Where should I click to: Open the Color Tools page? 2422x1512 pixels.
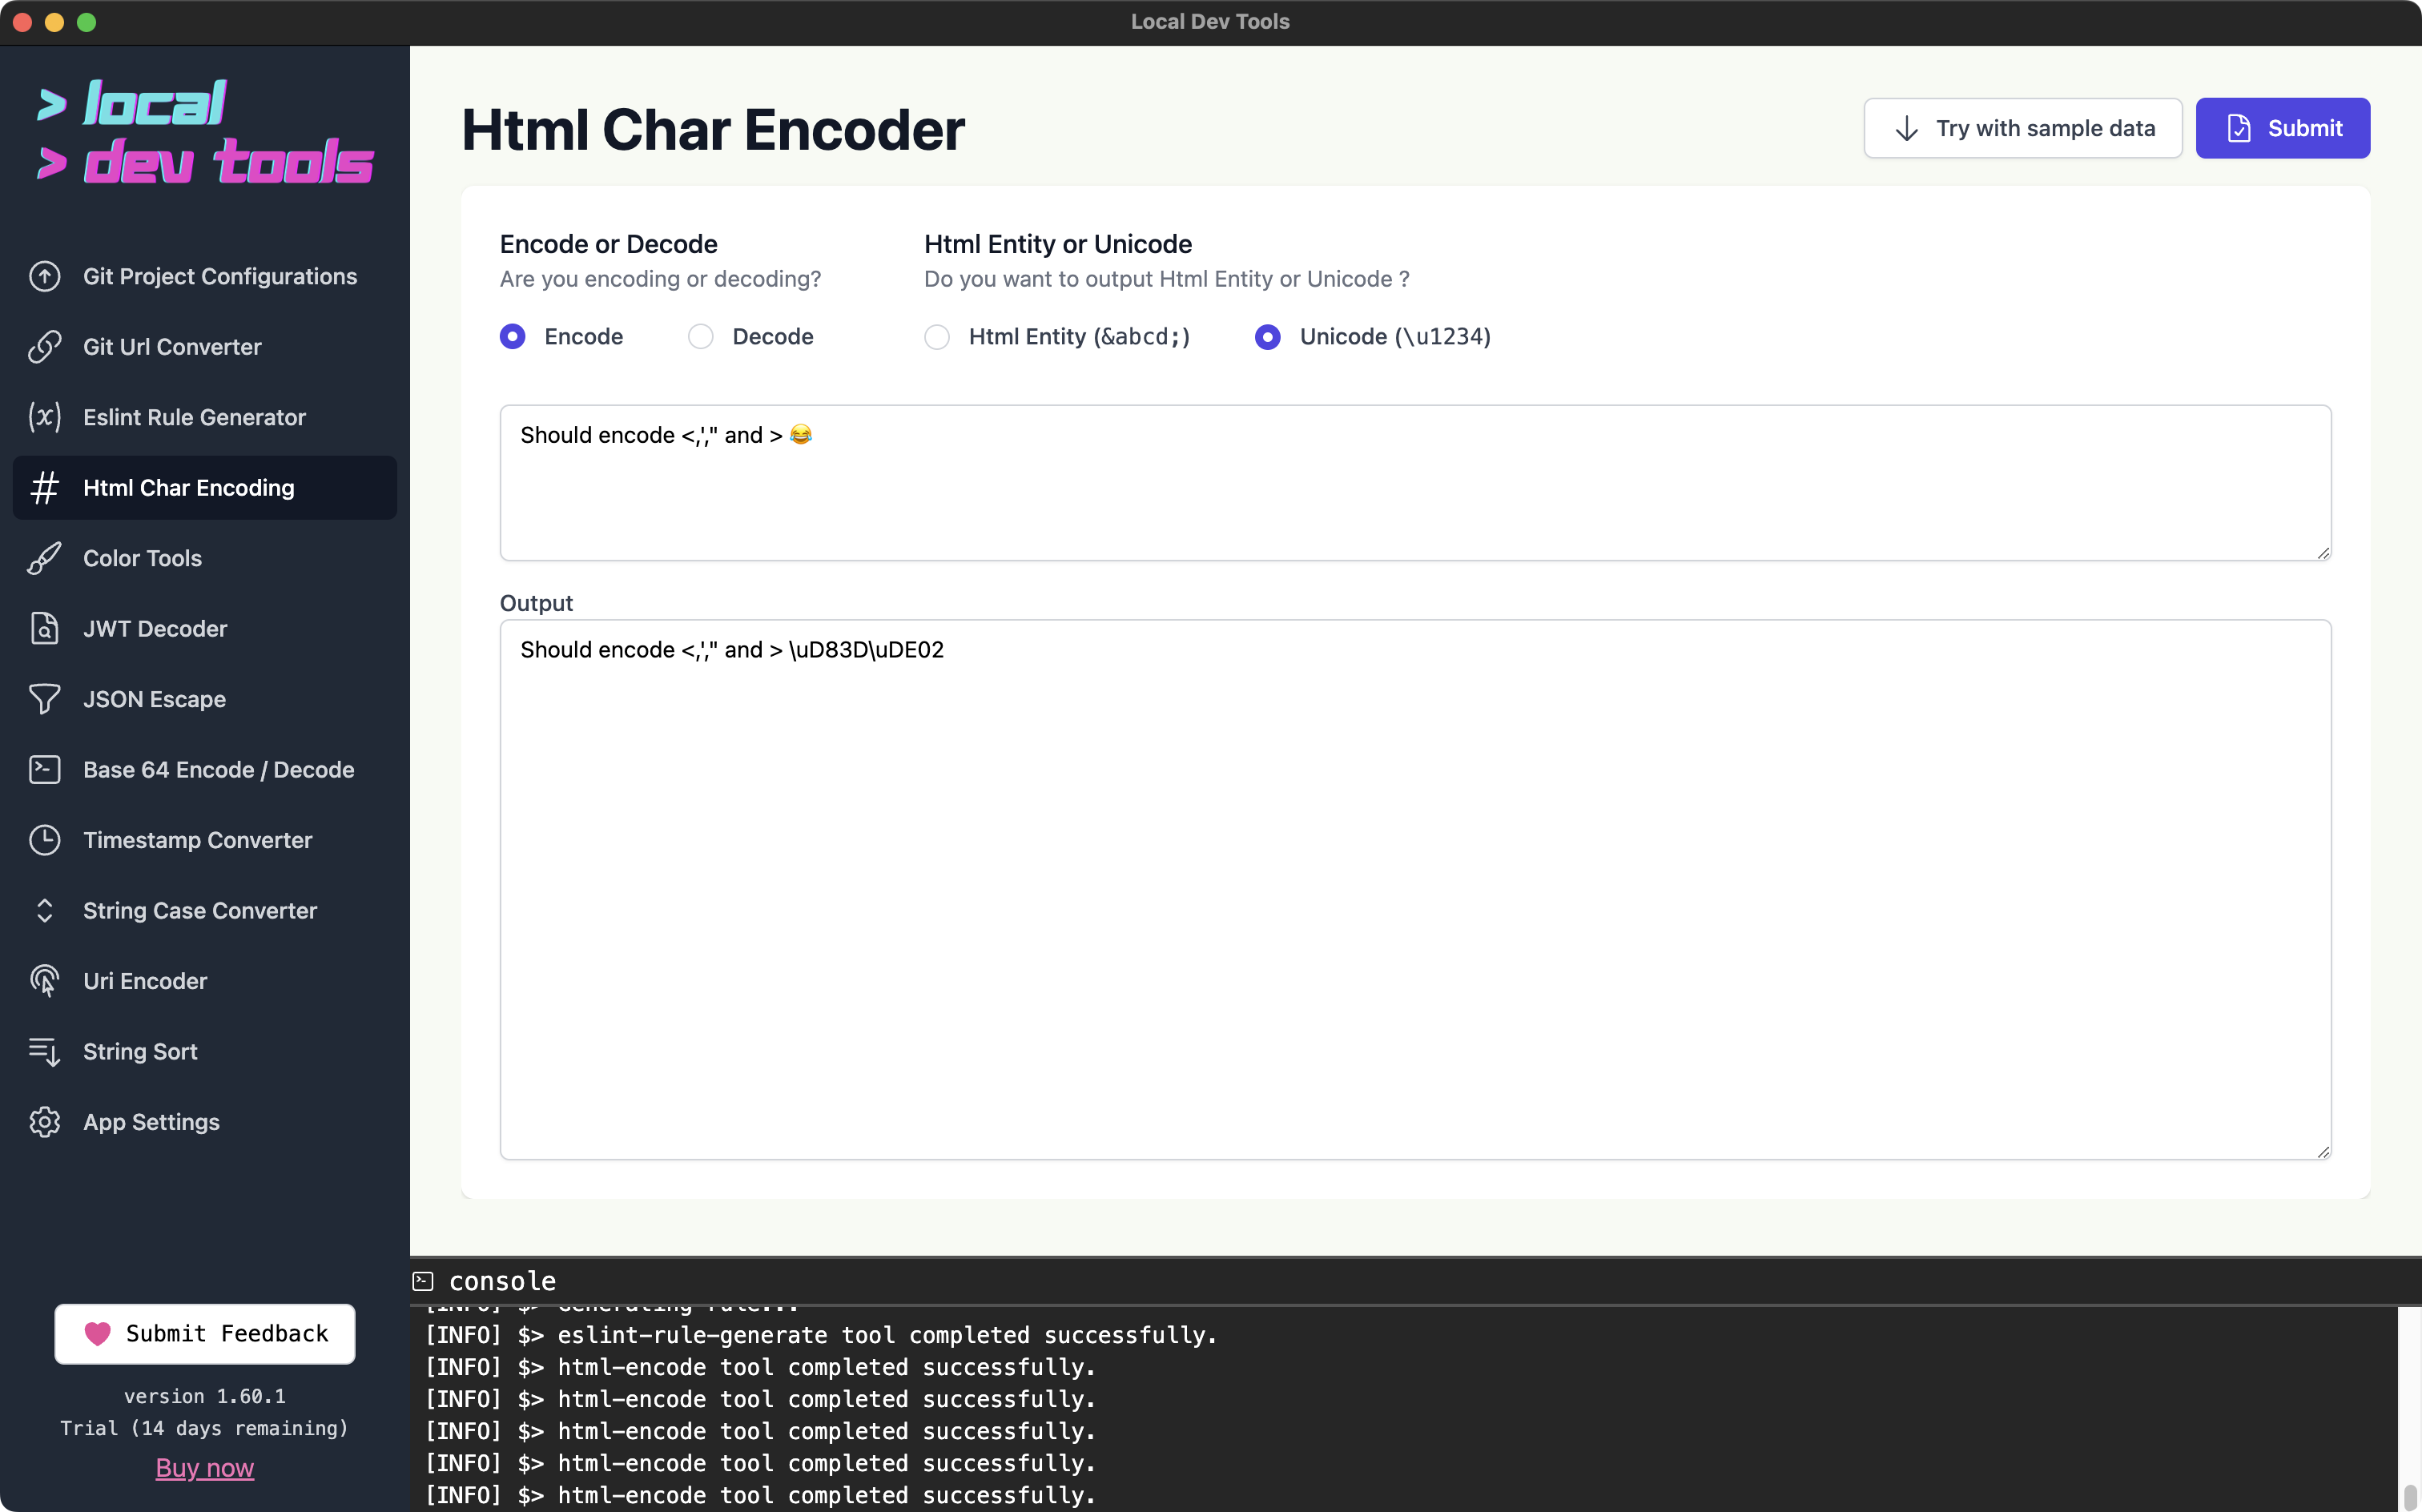tap(205, 558)
